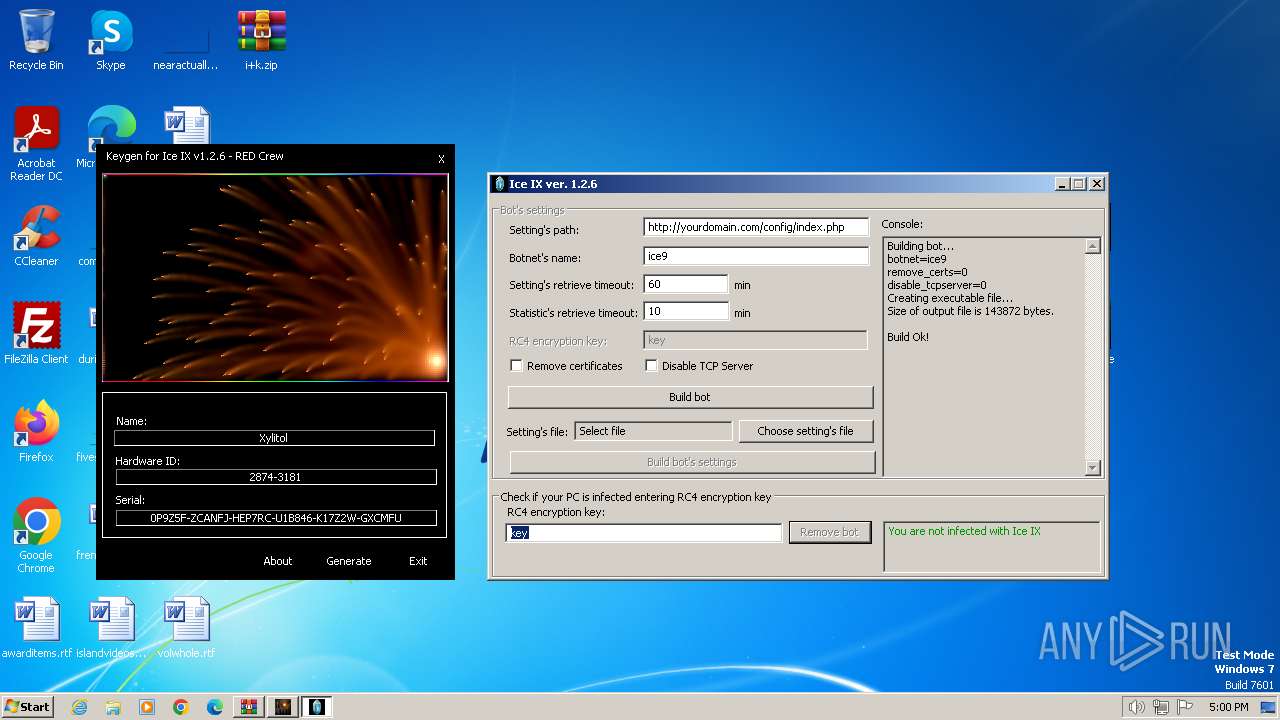Launch Microsoft Edge from taskbar
Screen dimensions: 1280x720
click(215, 707)
